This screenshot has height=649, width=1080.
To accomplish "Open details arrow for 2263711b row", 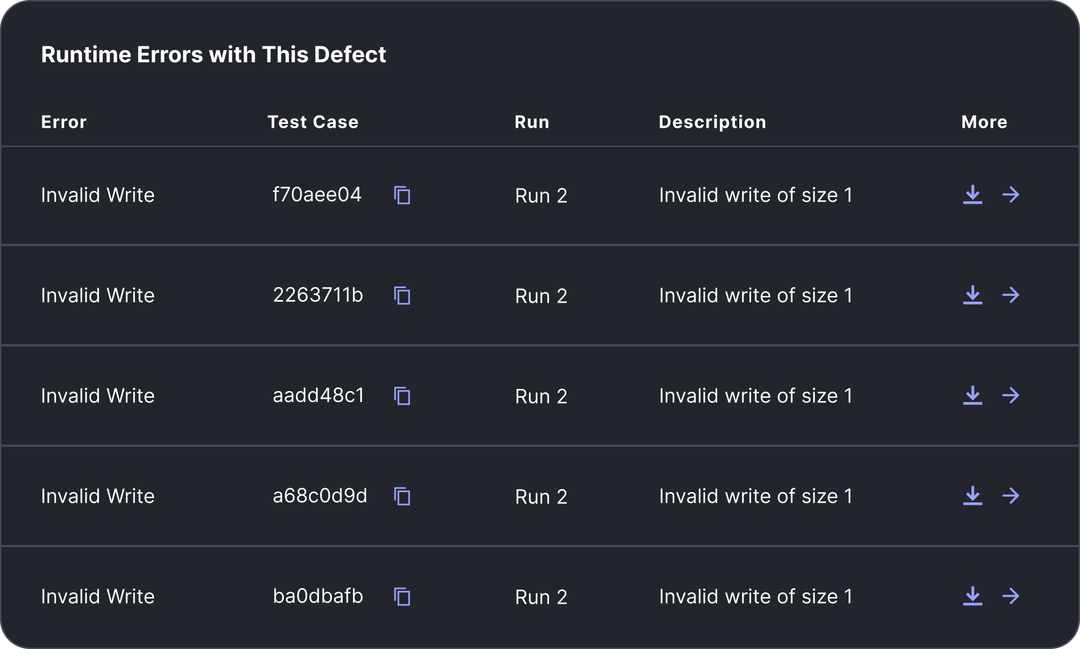I will coord(1010,295).
